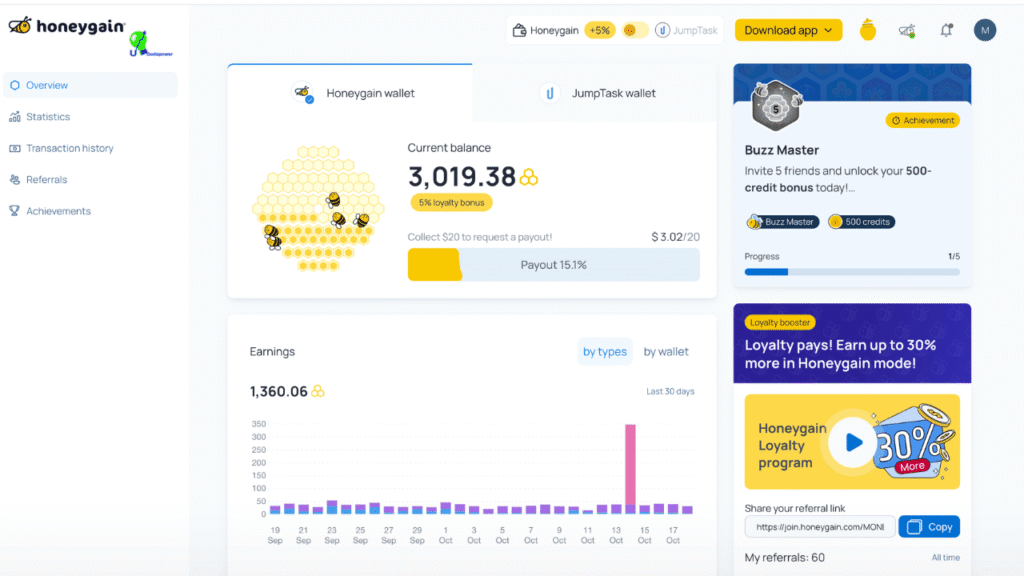This screenshot has width=1024, height=576.
Task: Click the honey pot icon in header
Action: (x=867, y=30)
